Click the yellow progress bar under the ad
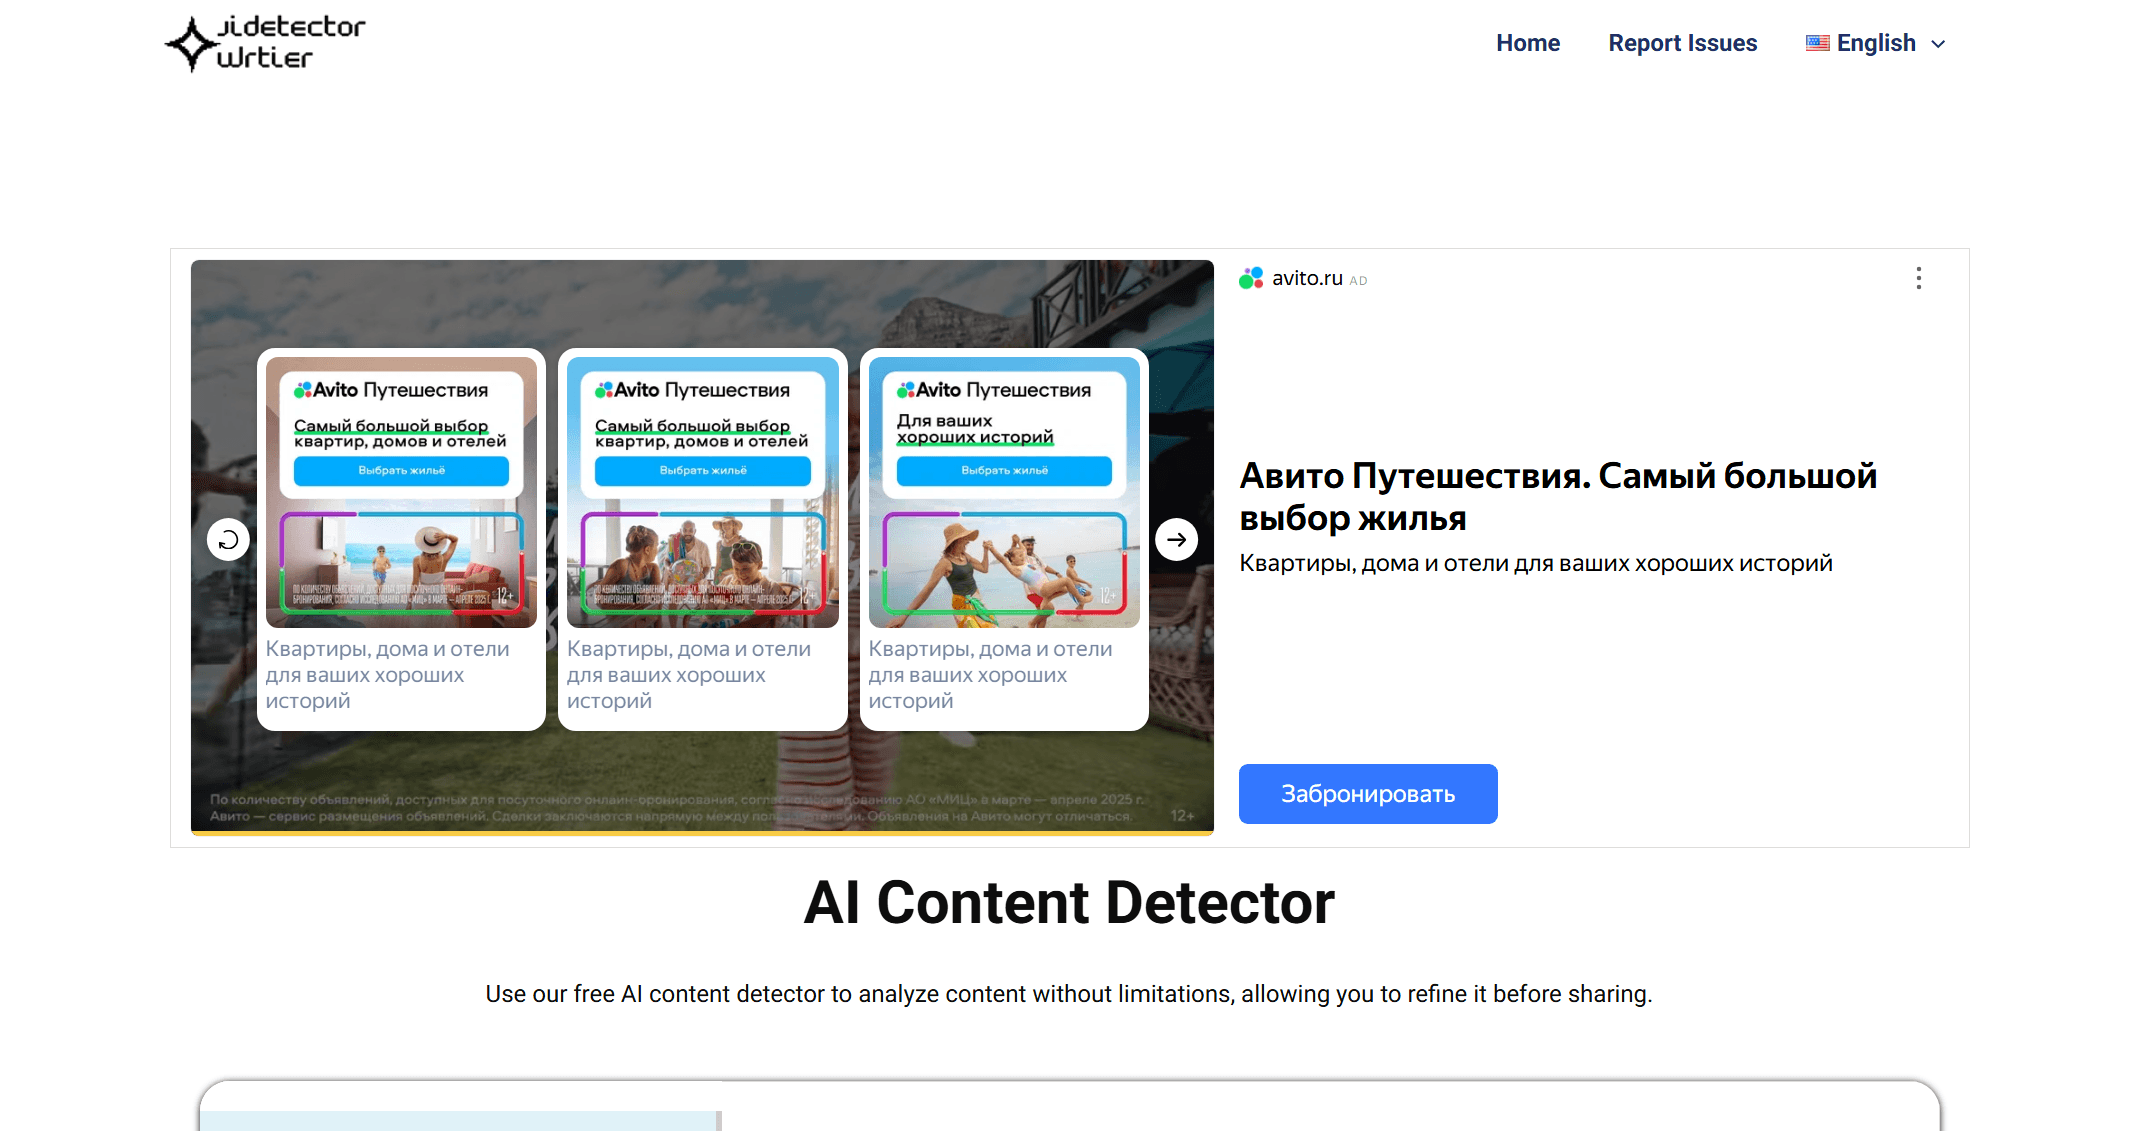The height and width of the screenshot is (1131, 2139). point(700,833)
